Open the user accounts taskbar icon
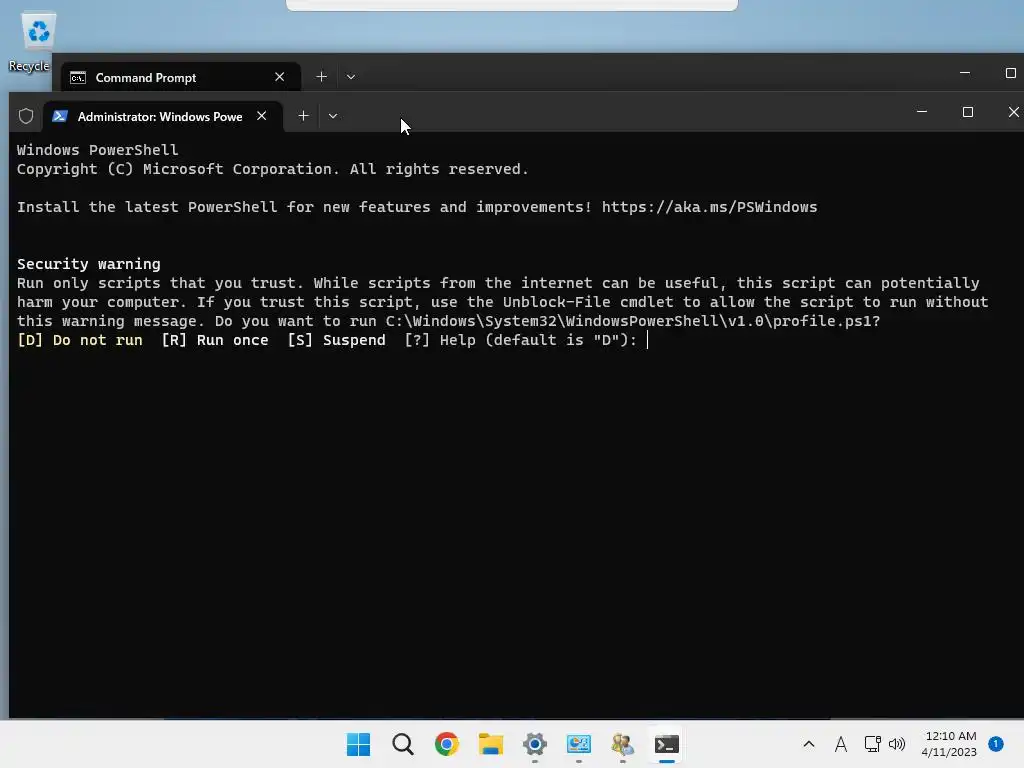Viewport: 1024px width, 768px height. click(622, 744)
